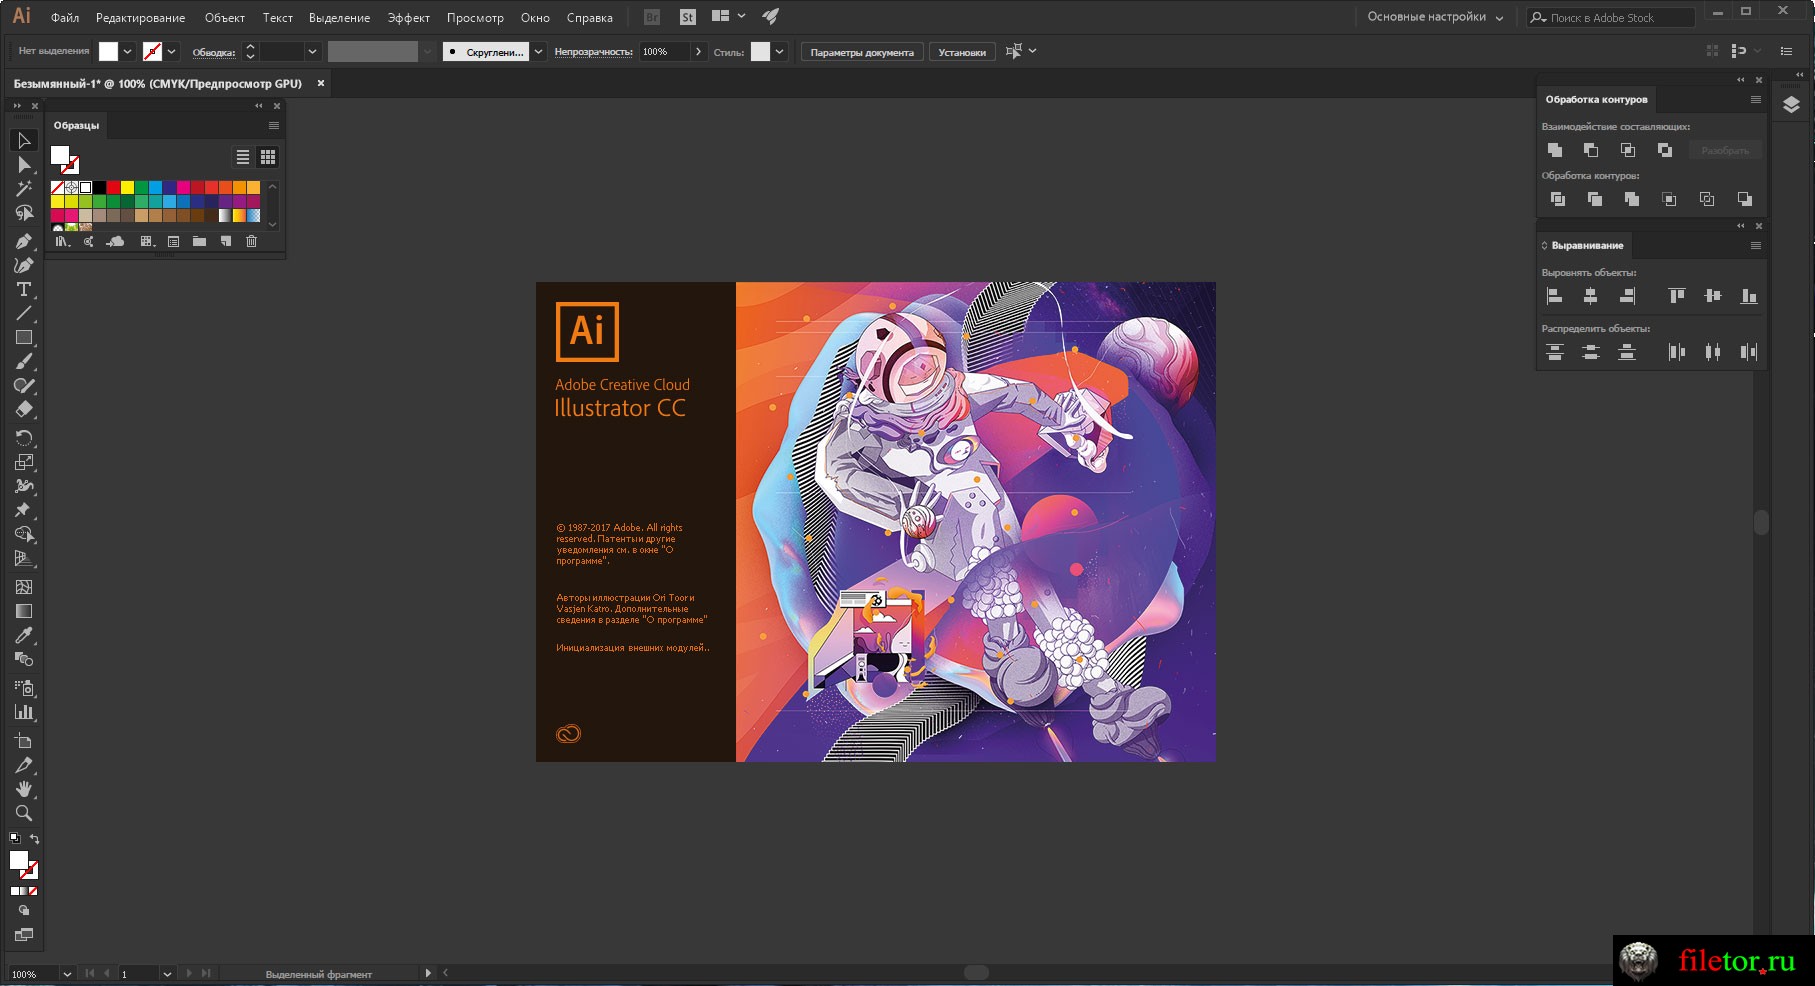1815x986 pixels.
Task: Open the Layers panel icon
Action: (1791, 105)
